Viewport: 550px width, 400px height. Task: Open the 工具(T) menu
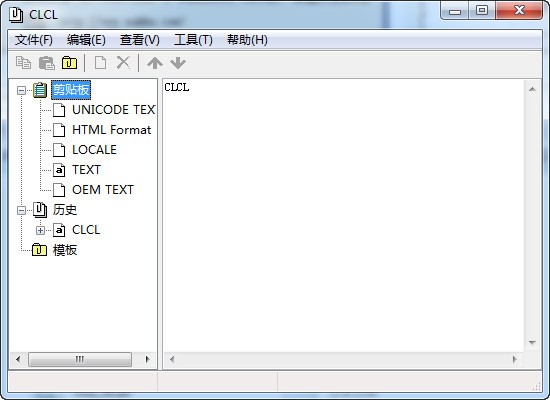click(193, 40)
